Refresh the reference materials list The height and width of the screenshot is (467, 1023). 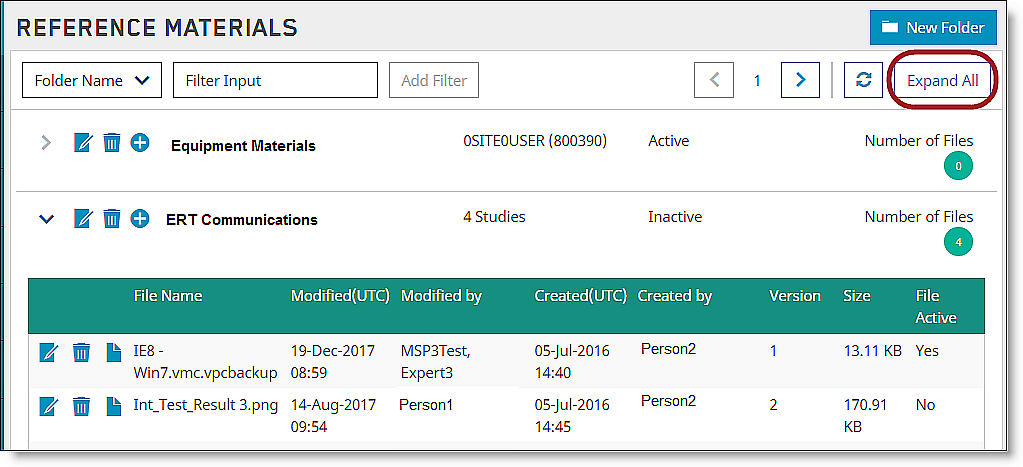click(x=863, y=80)
